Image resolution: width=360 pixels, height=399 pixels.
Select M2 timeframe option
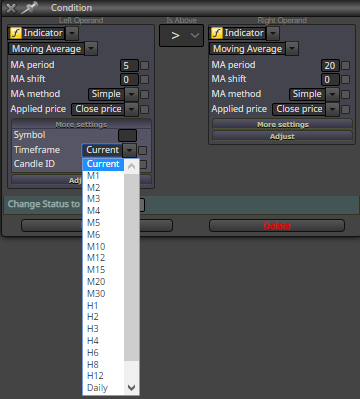[103, 188]
